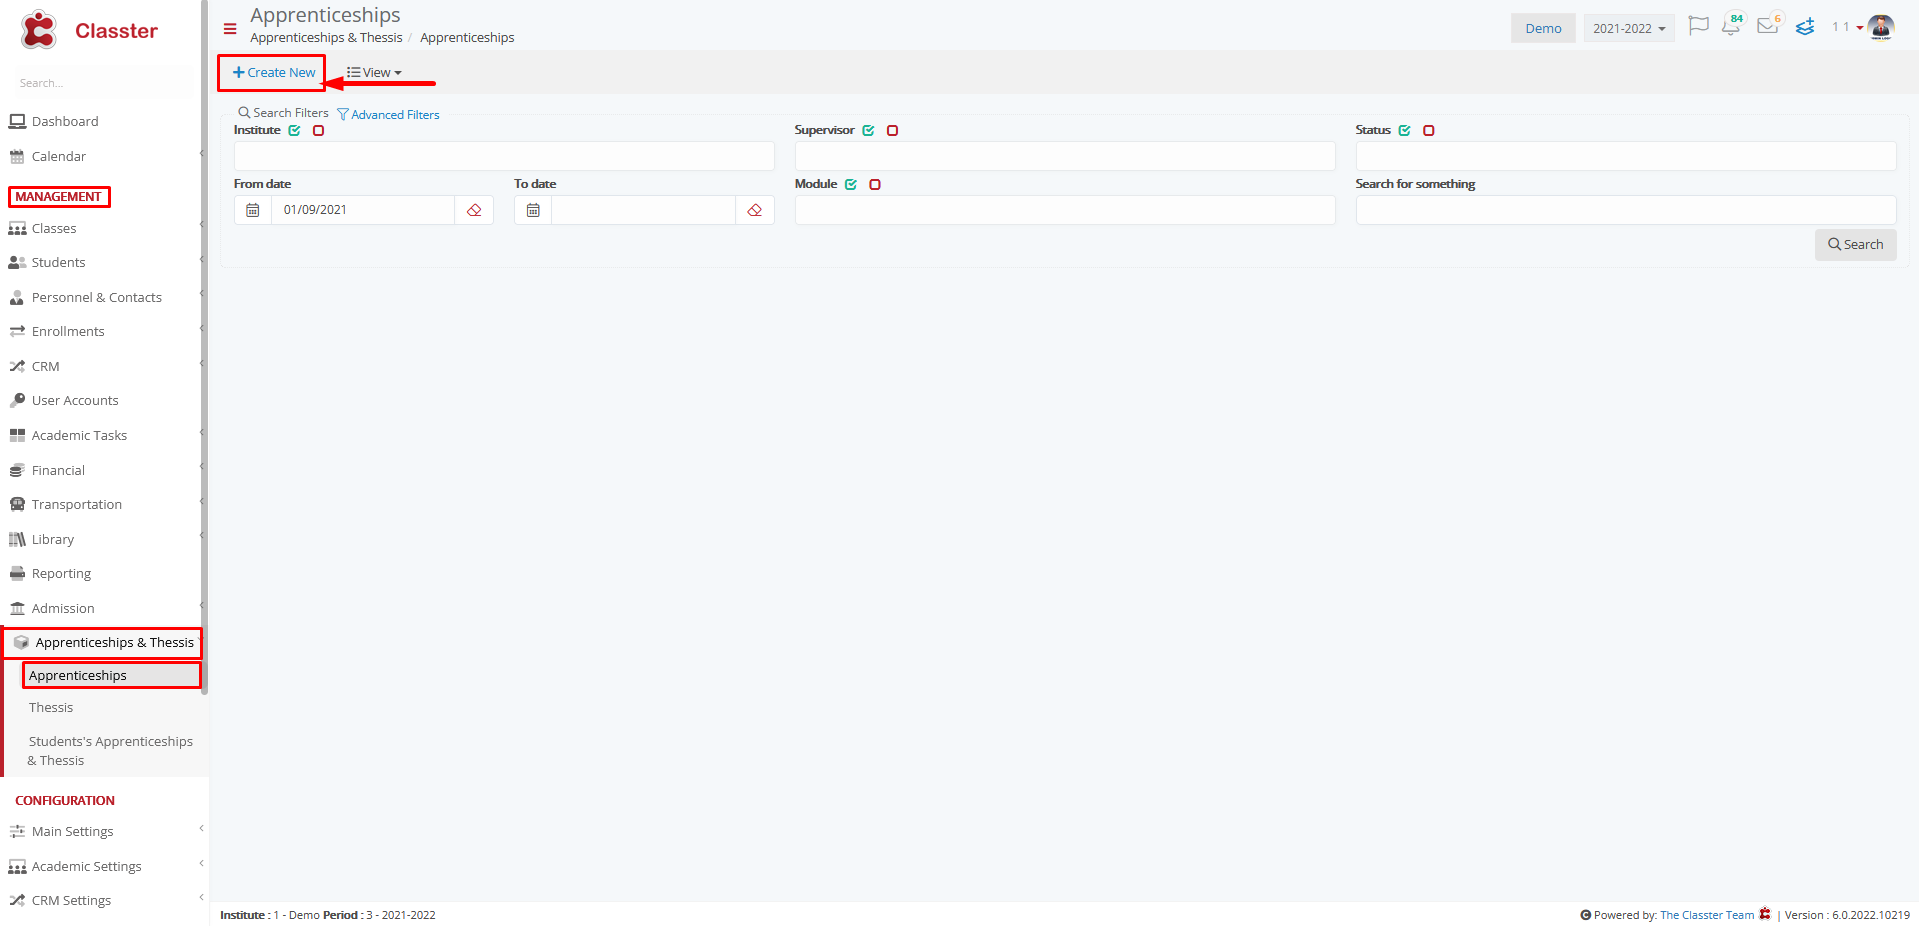Click the Search button

point(1855,244)
